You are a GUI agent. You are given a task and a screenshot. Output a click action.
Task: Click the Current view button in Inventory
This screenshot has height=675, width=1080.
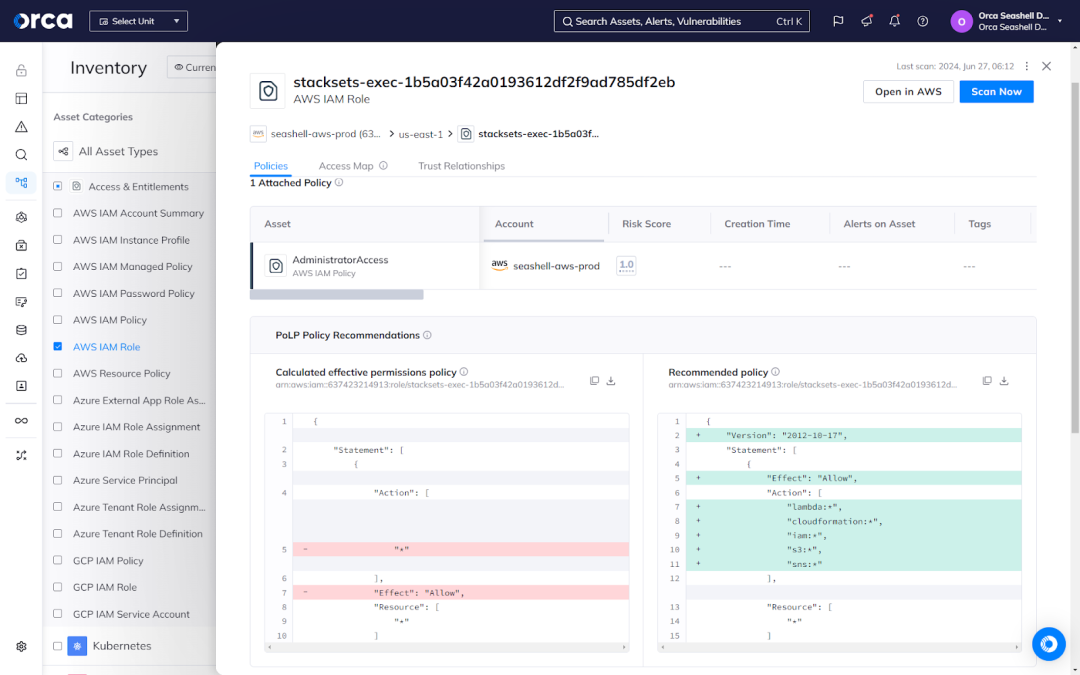[193, 68]
